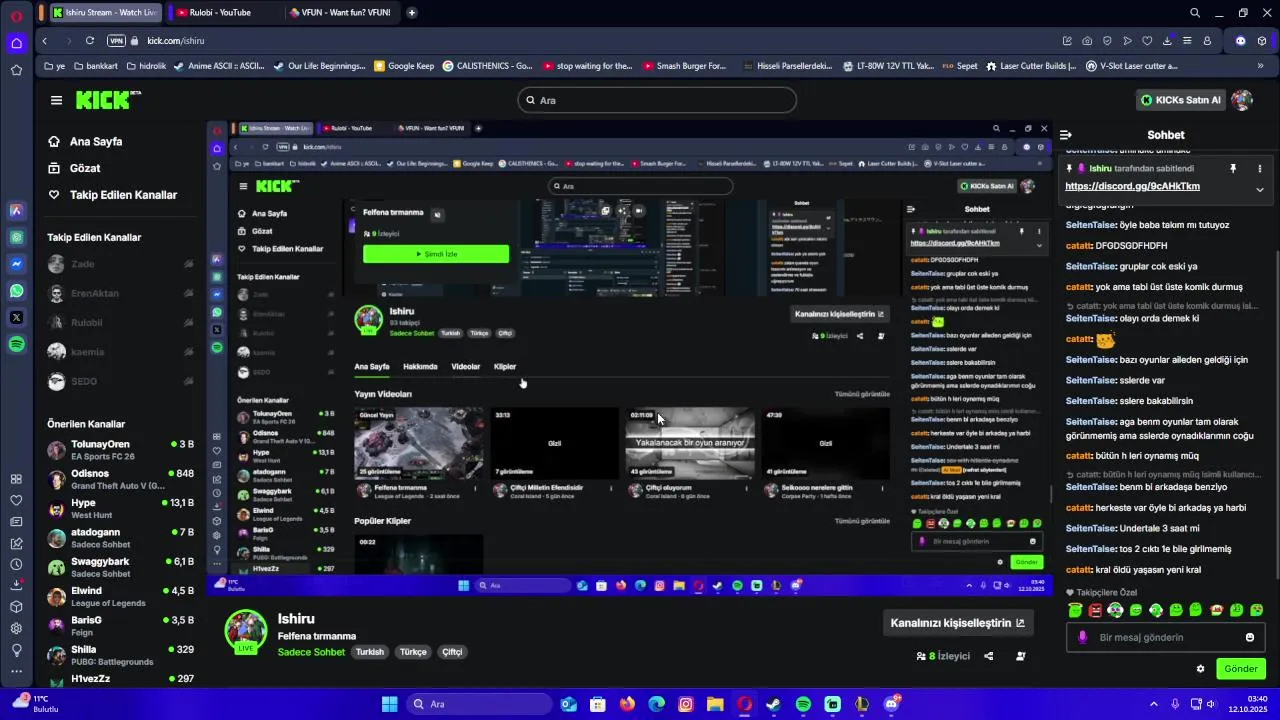This screenshot has width=1280, height=720.
Task: Go back in browser history
Action: click(45, 41)
